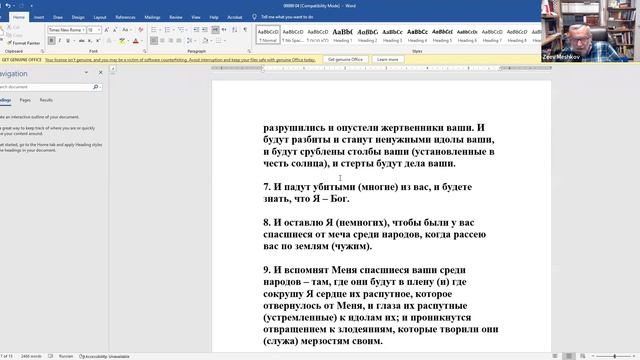Image resolution: width=640 pixels, height=360 pixels.
Task: Apply the red font color
Action: pos(136,41)
